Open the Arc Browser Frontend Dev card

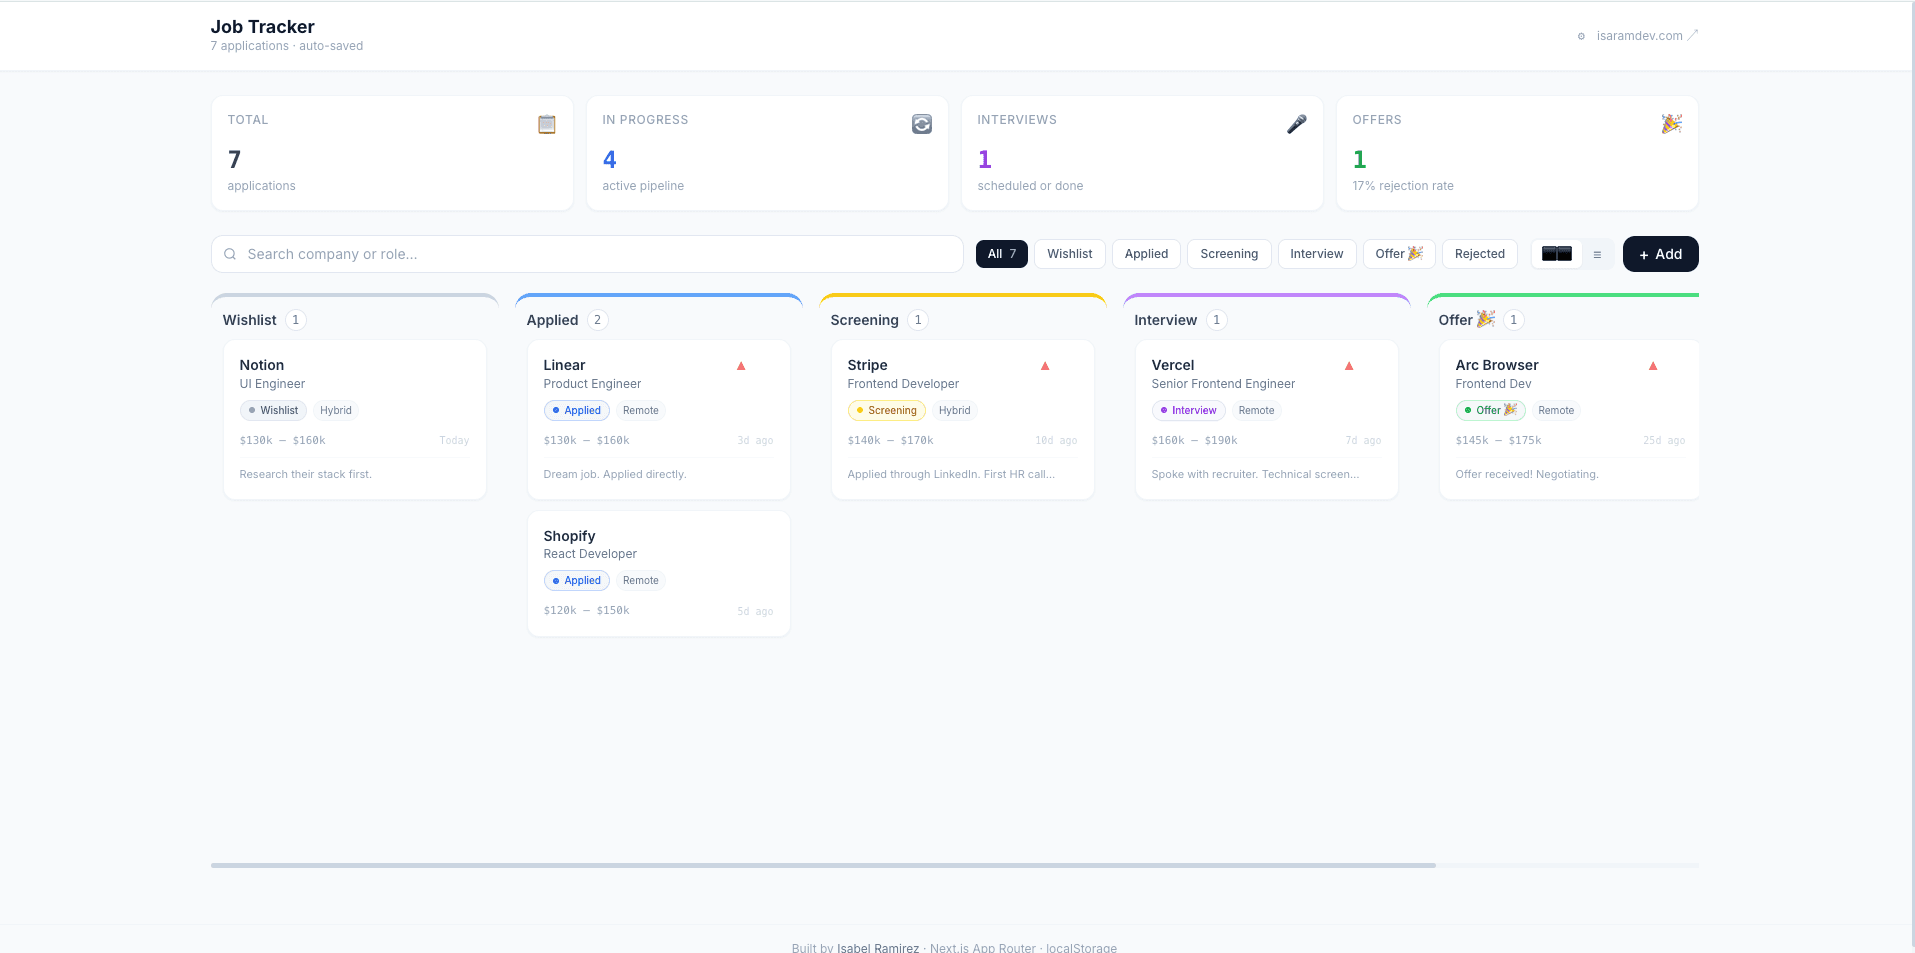coord(1569,419)
